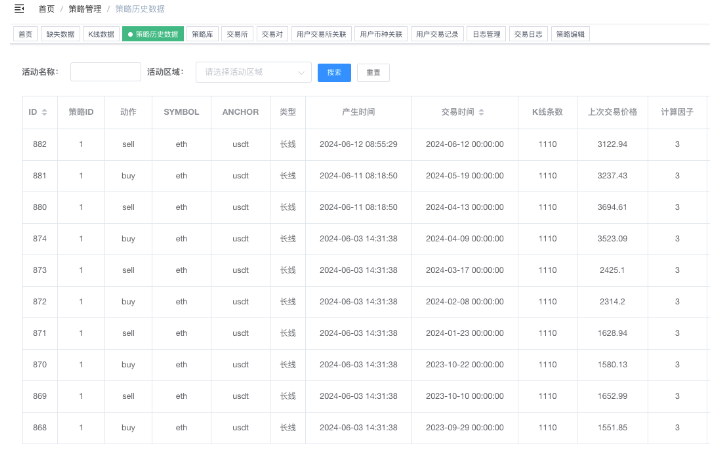The image size is (720, 450).
Task: Select the active 策略历史数据 tab
Action: pyautogui.click(x=153, y=34)
